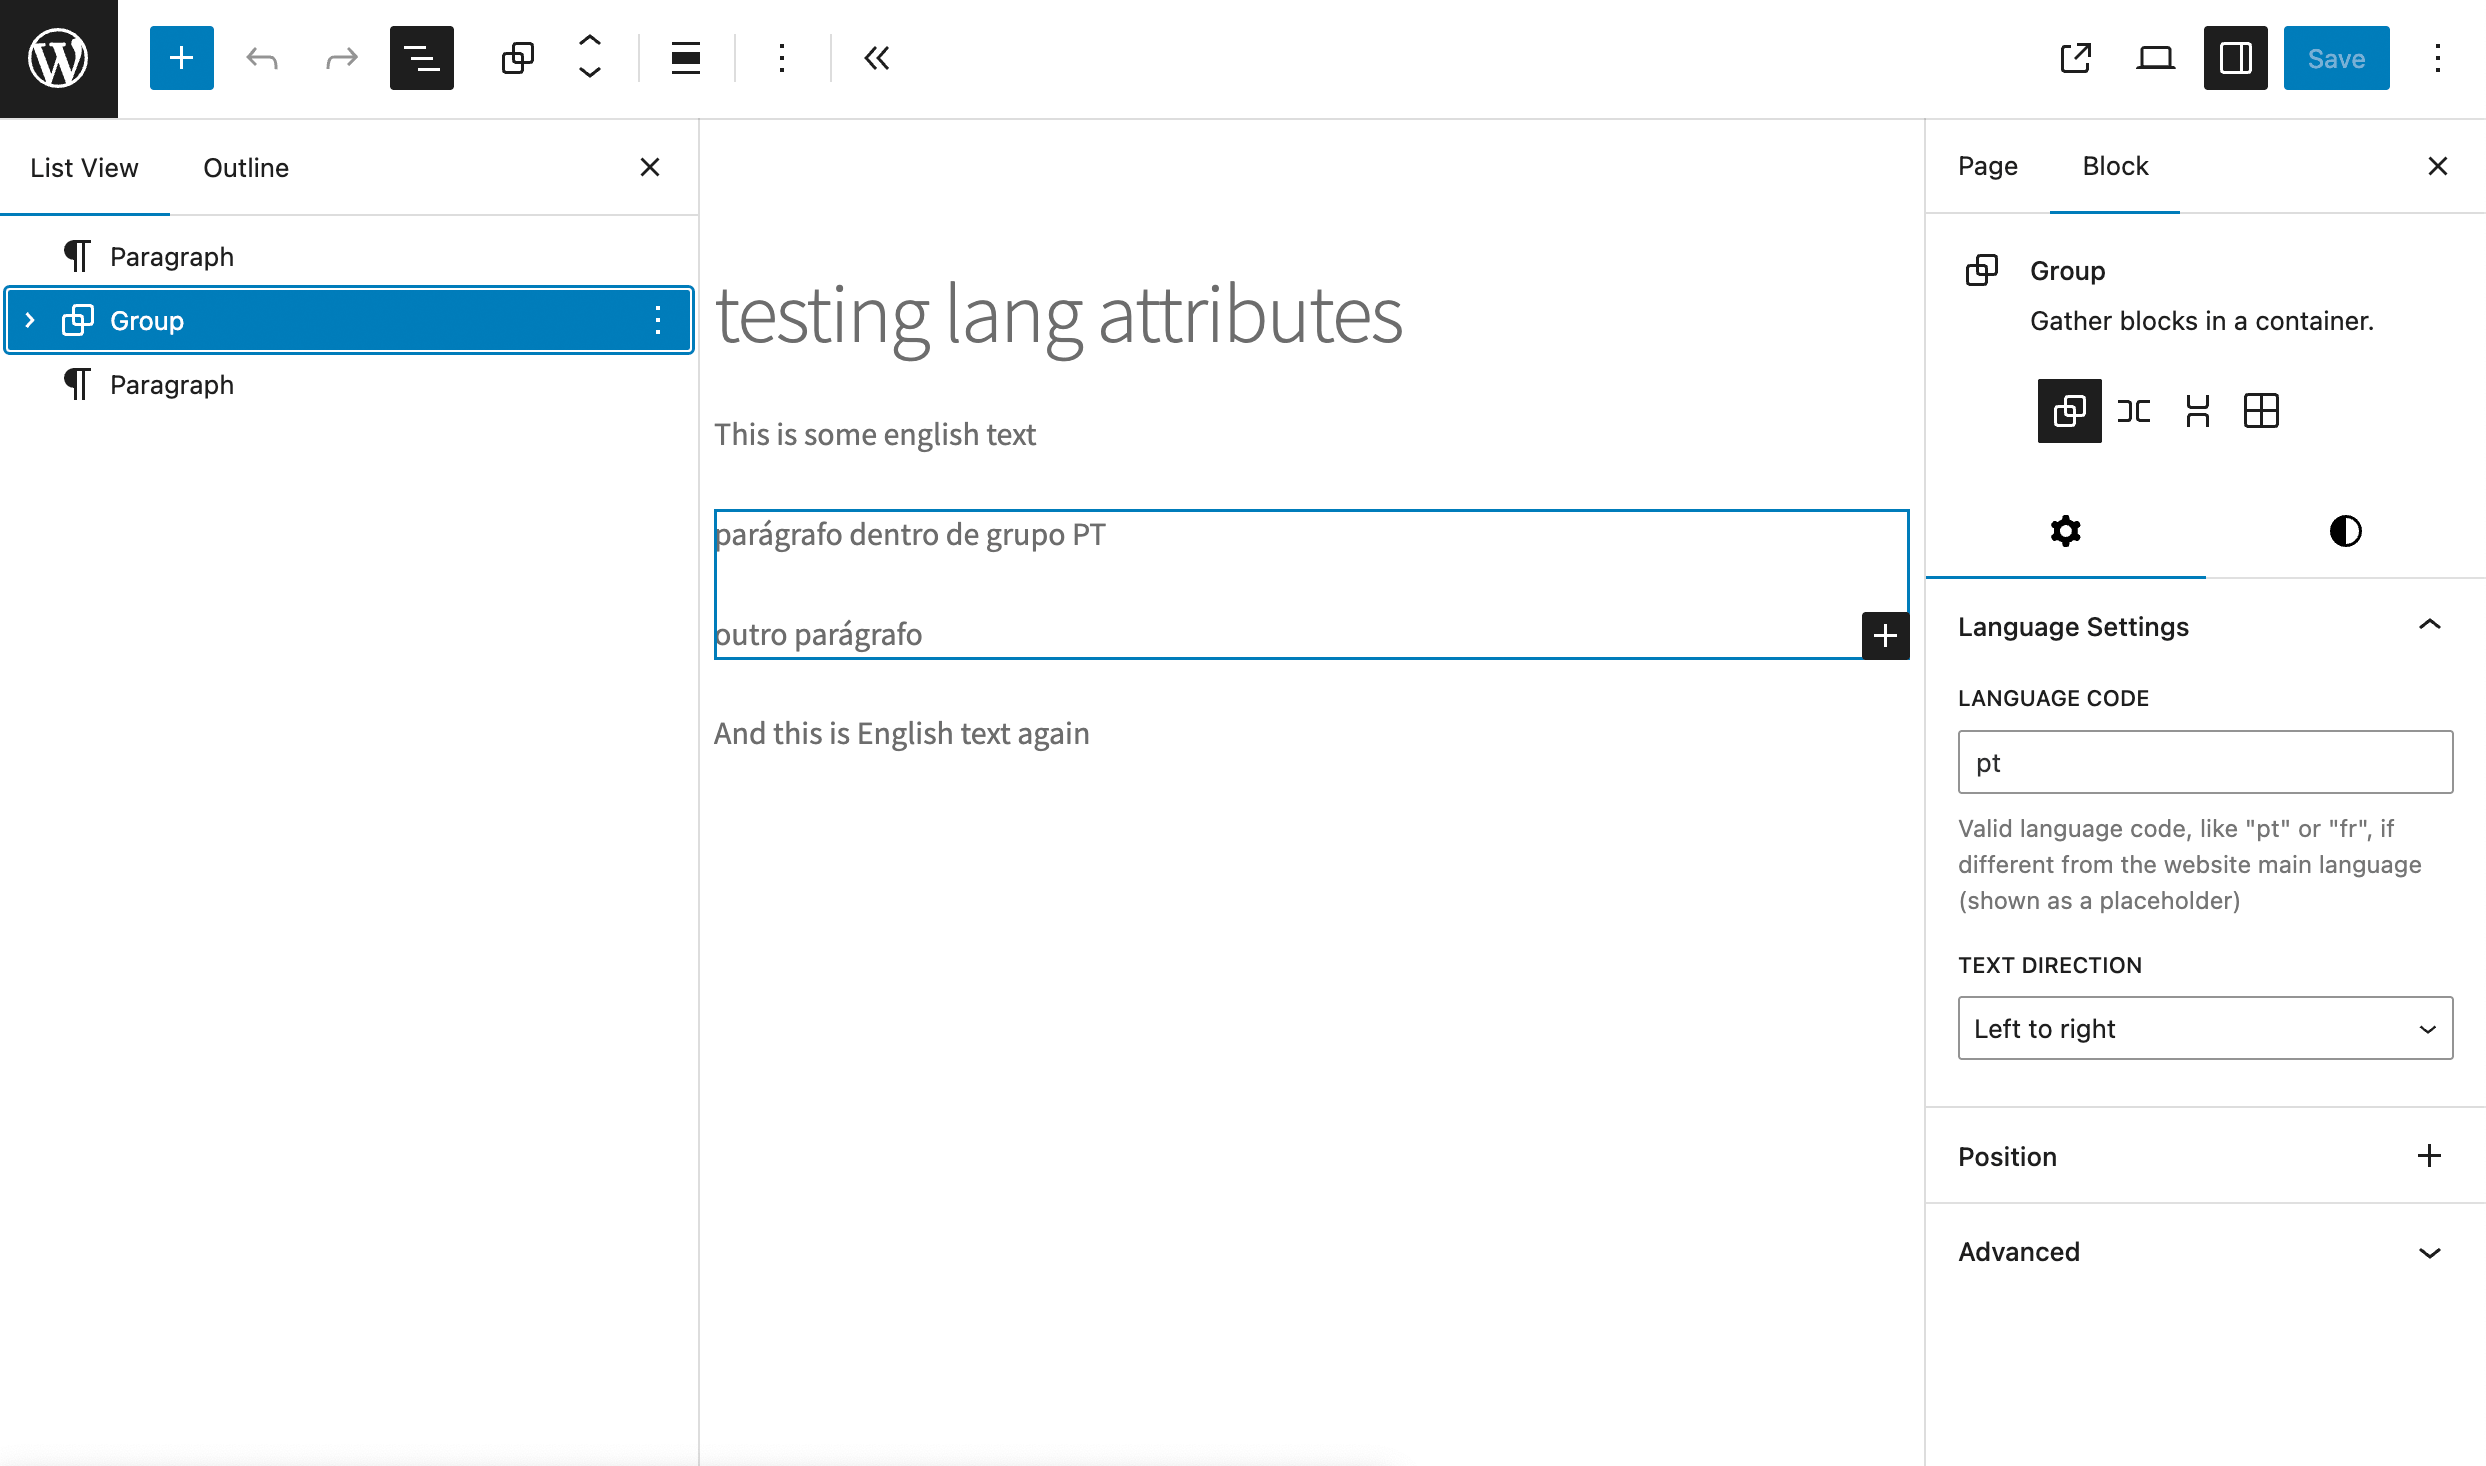
Task: Move block up with the arrow
Action: pyautogui.click(x=590, y=42)
